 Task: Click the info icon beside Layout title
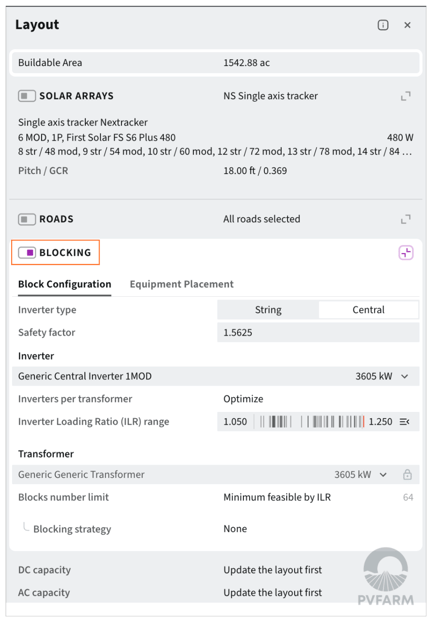(383, 25)
